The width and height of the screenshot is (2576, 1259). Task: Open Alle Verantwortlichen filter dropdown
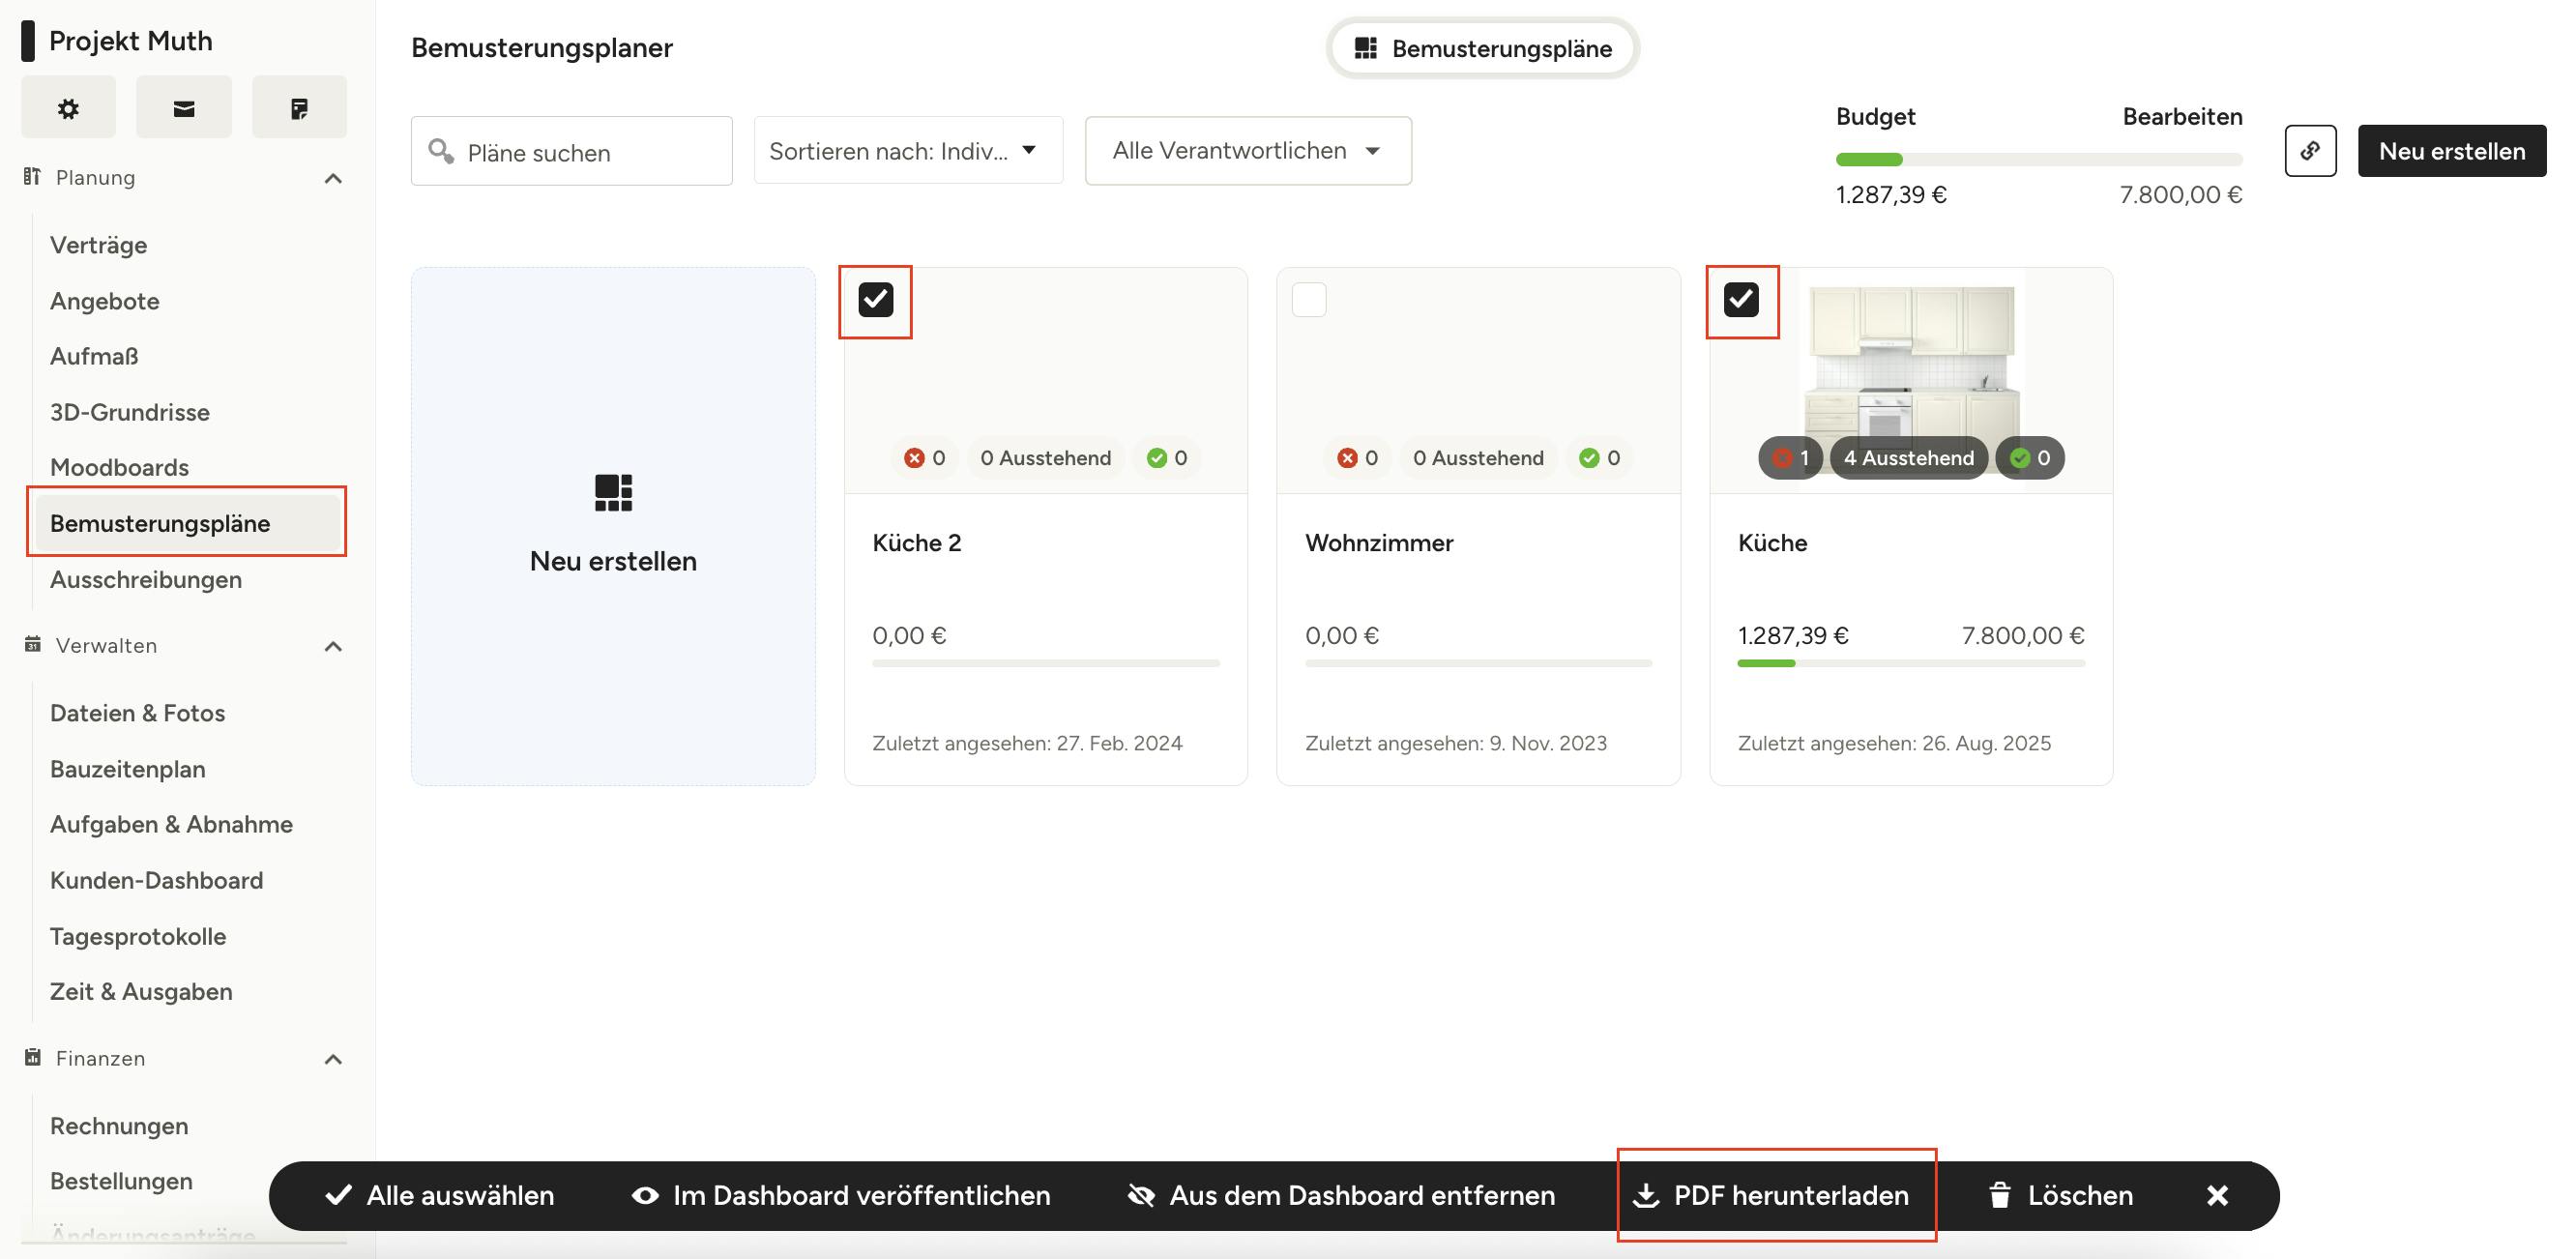tap(1247, 151)
